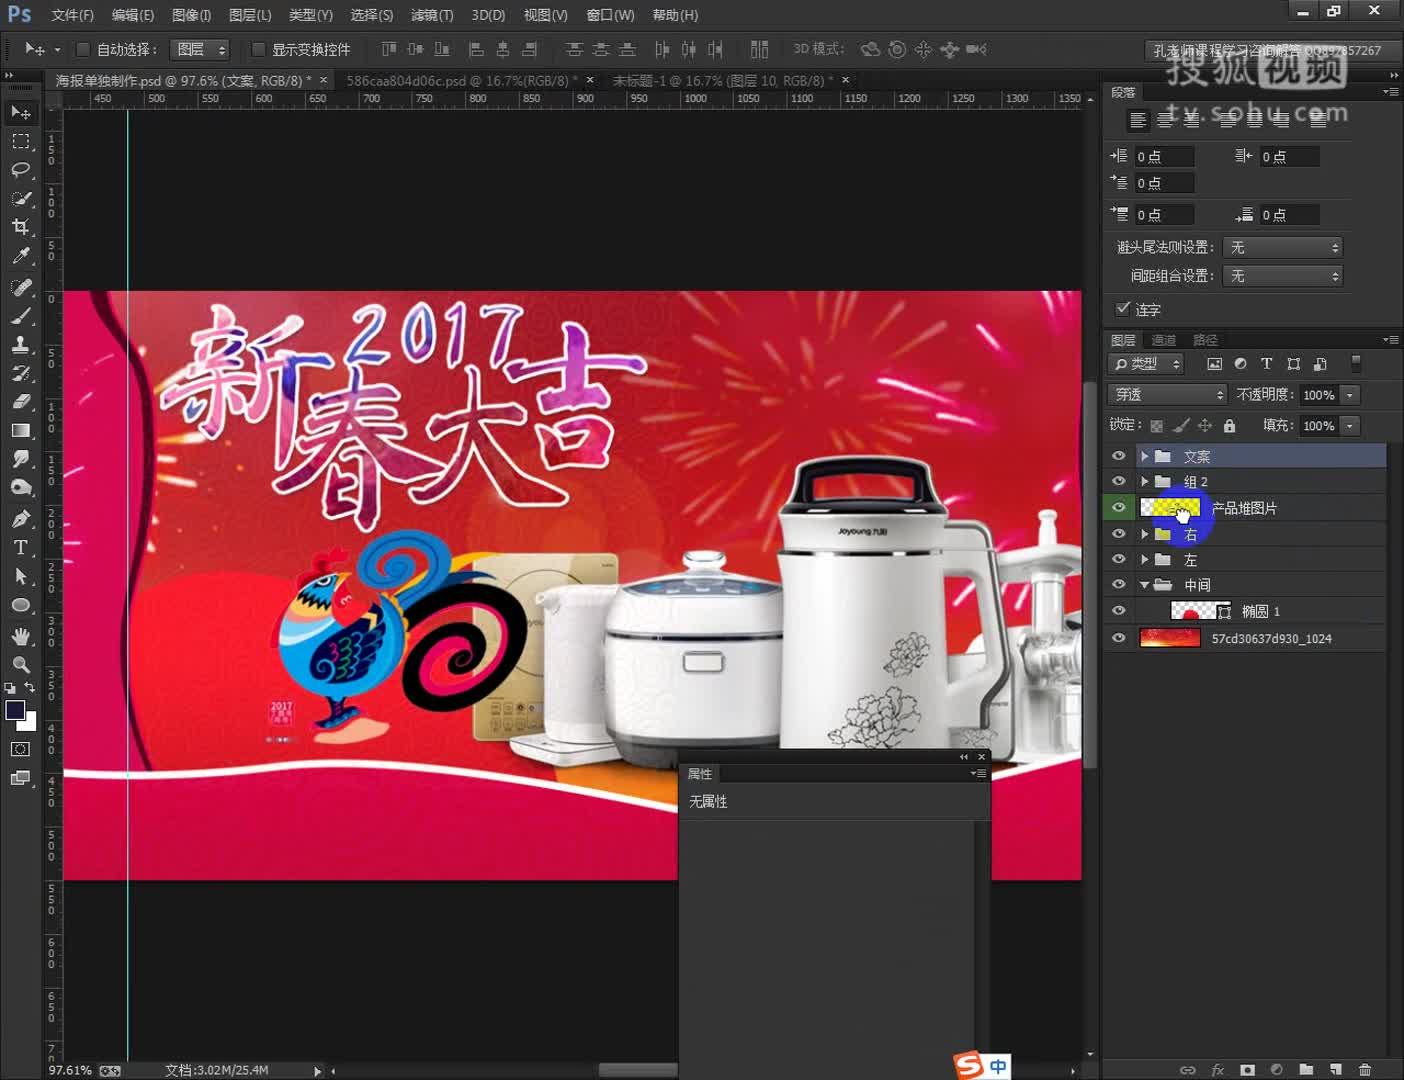Select the Pen tool
1404x1080 pixels.
pos(21,519)
